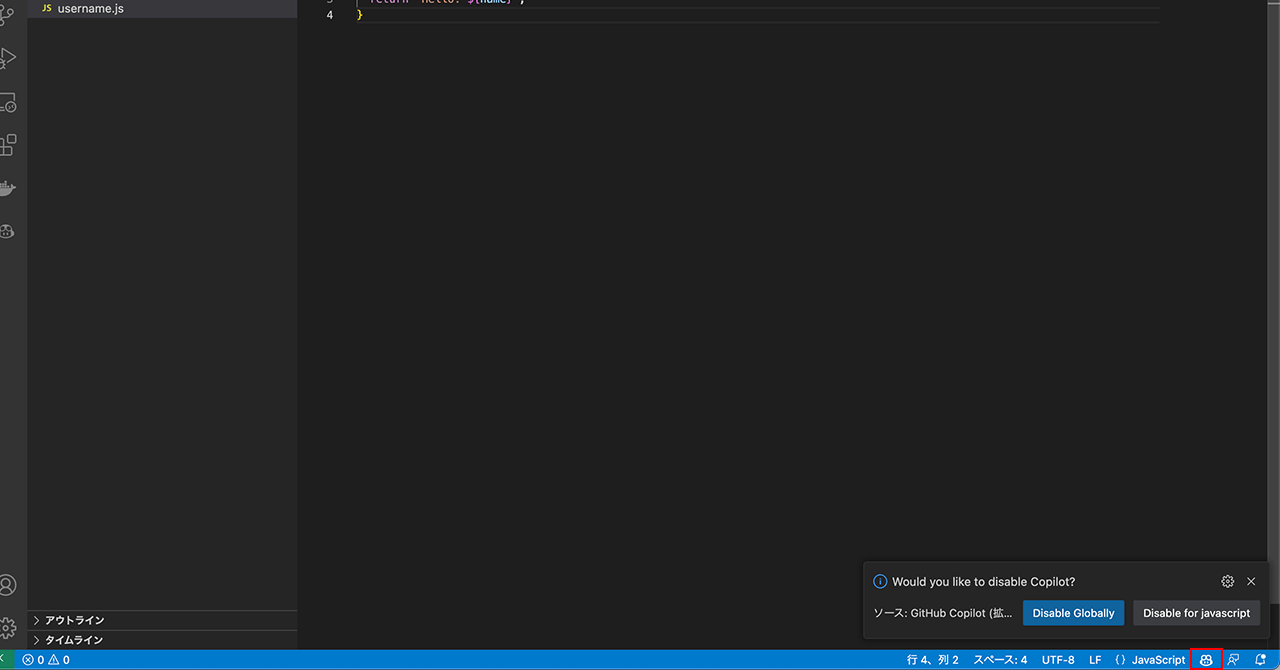Click the Disable for javascript button
Image resolution: width=1280 pixels, height=670 pixels.
tap(1196, 613)
